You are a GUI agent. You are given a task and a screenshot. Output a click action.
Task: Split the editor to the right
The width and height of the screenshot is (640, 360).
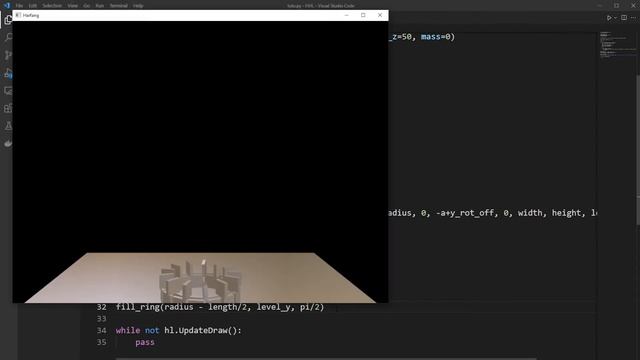tap(624, 18)
